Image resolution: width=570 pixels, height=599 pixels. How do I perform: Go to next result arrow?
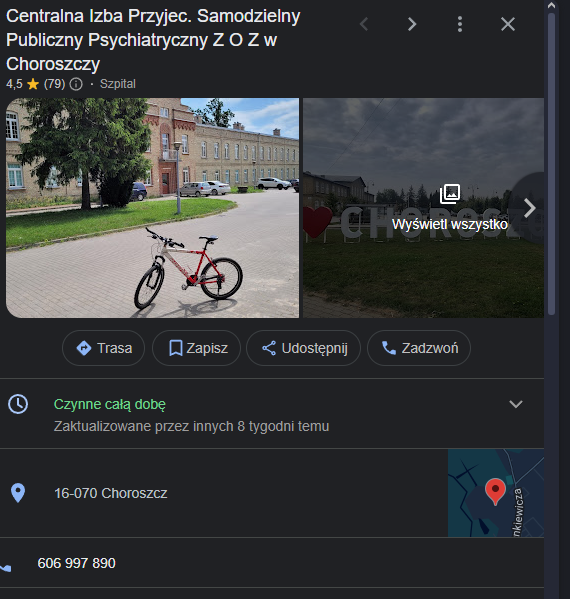coord(412,24)
